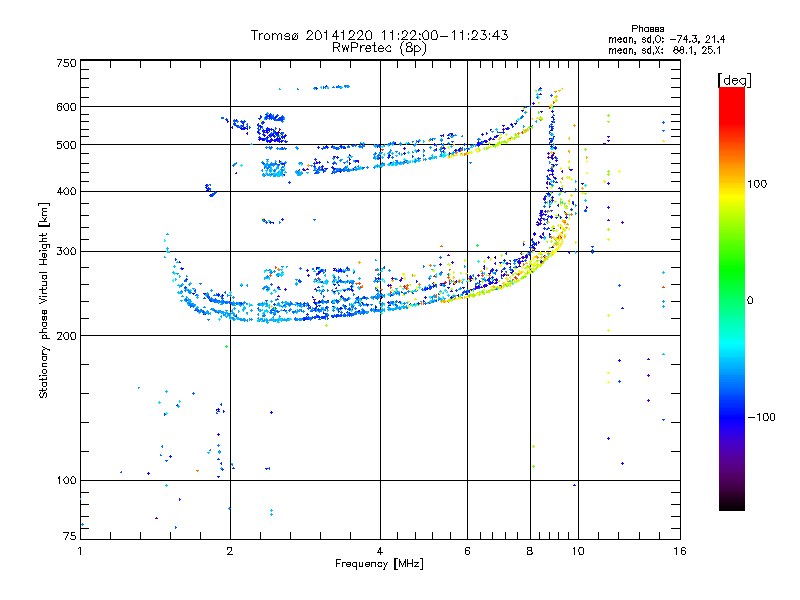Click the plot title 'Tromsø 20141220 11:22:00-11:23:43'
The image size is (800, 600).
click(380, 35)
